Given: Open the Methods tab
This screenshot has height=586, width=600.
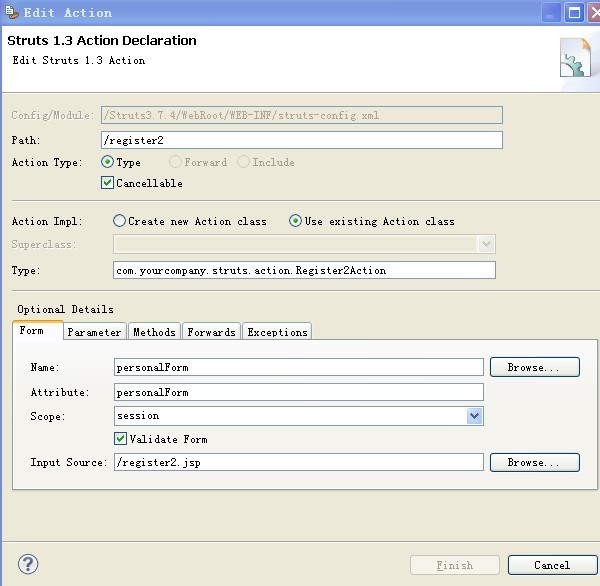Looking at the screenshot, I should (154, 332).
